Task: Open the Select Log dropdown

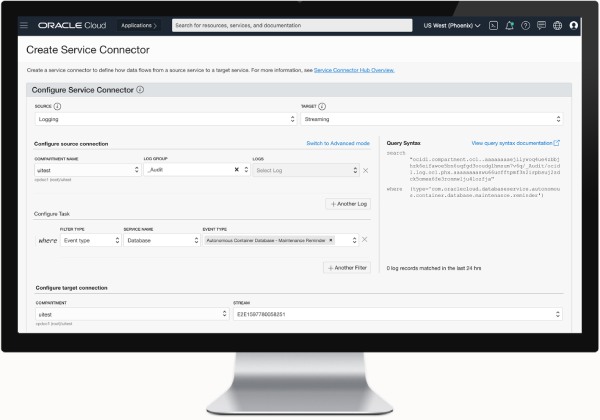Action: pyautogui.click(x=306, y=170)
